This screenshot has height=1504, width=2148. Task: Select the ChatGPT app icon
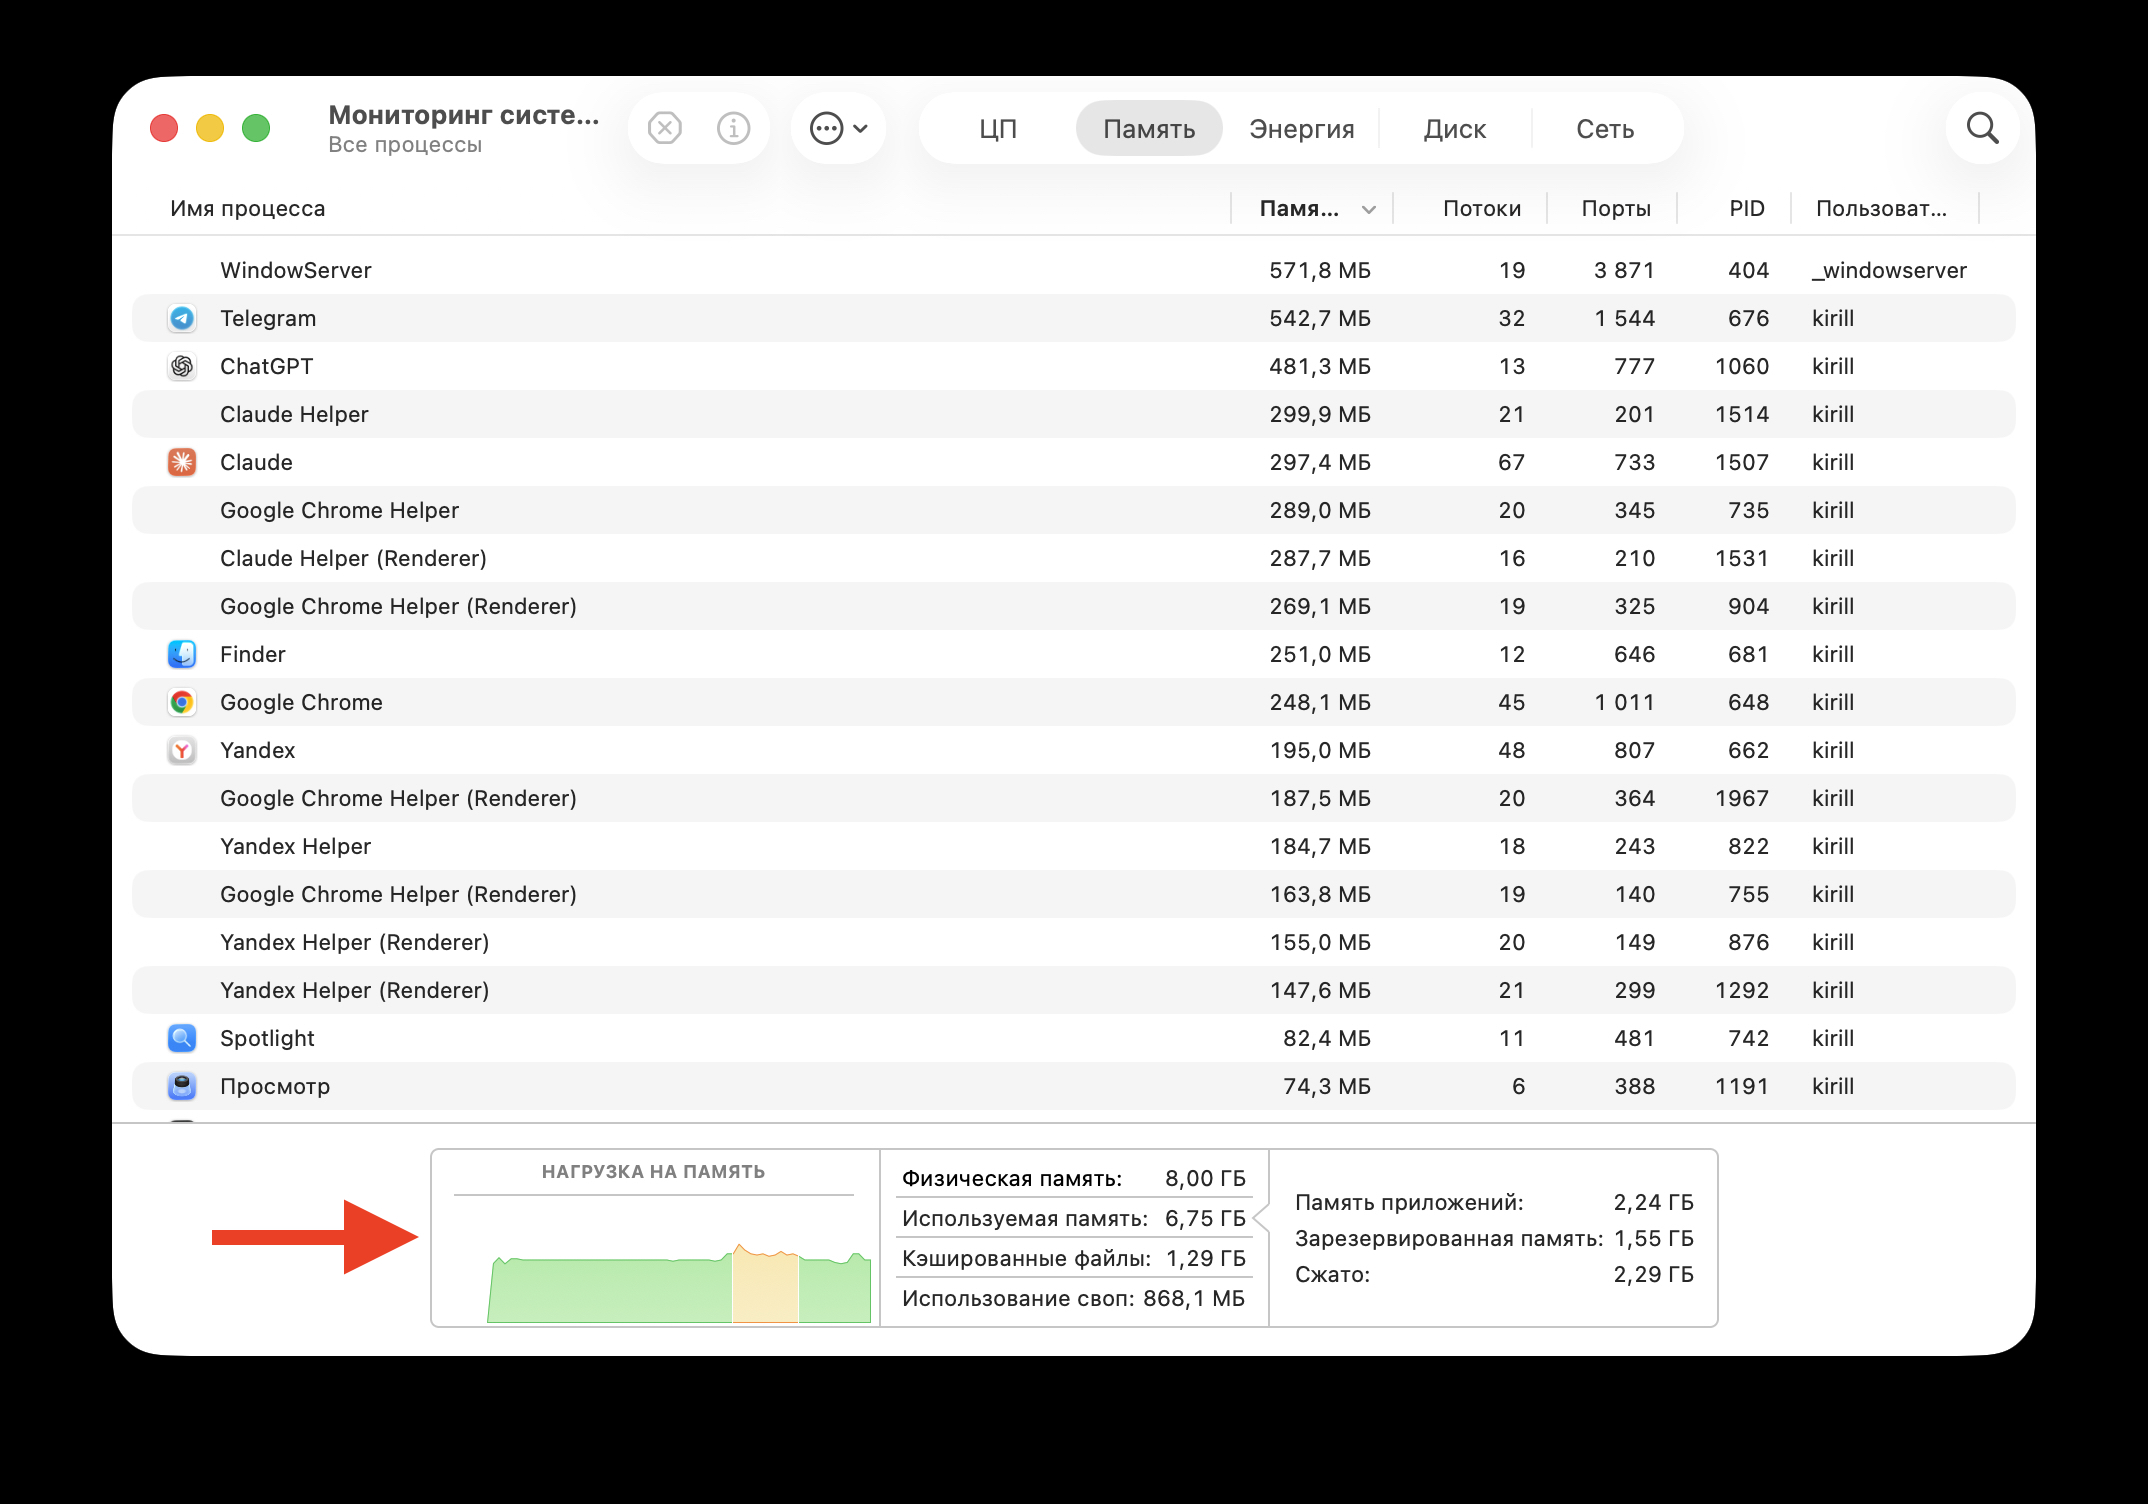pyautogui.click(x=182, y=366)
